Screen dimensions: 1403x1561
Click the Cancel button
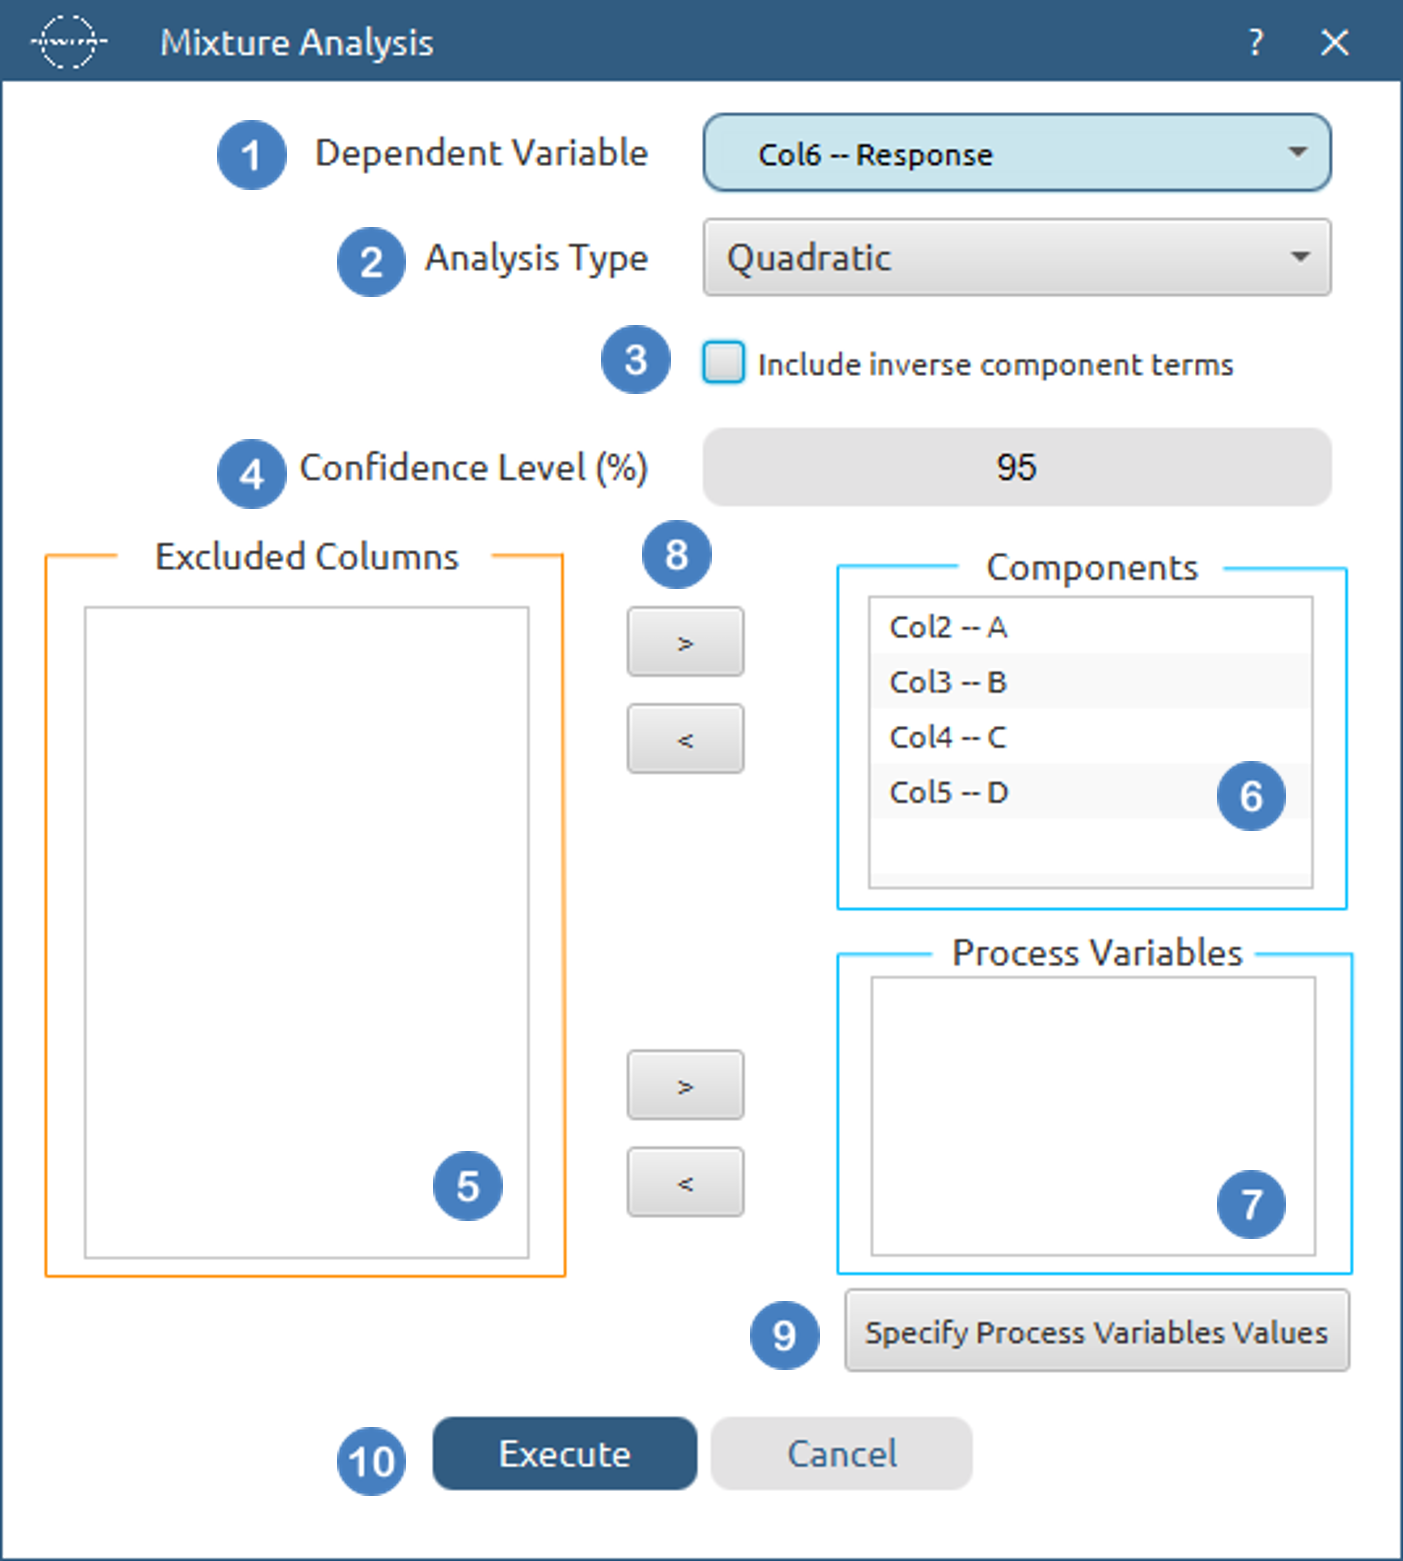[842, 1454]
